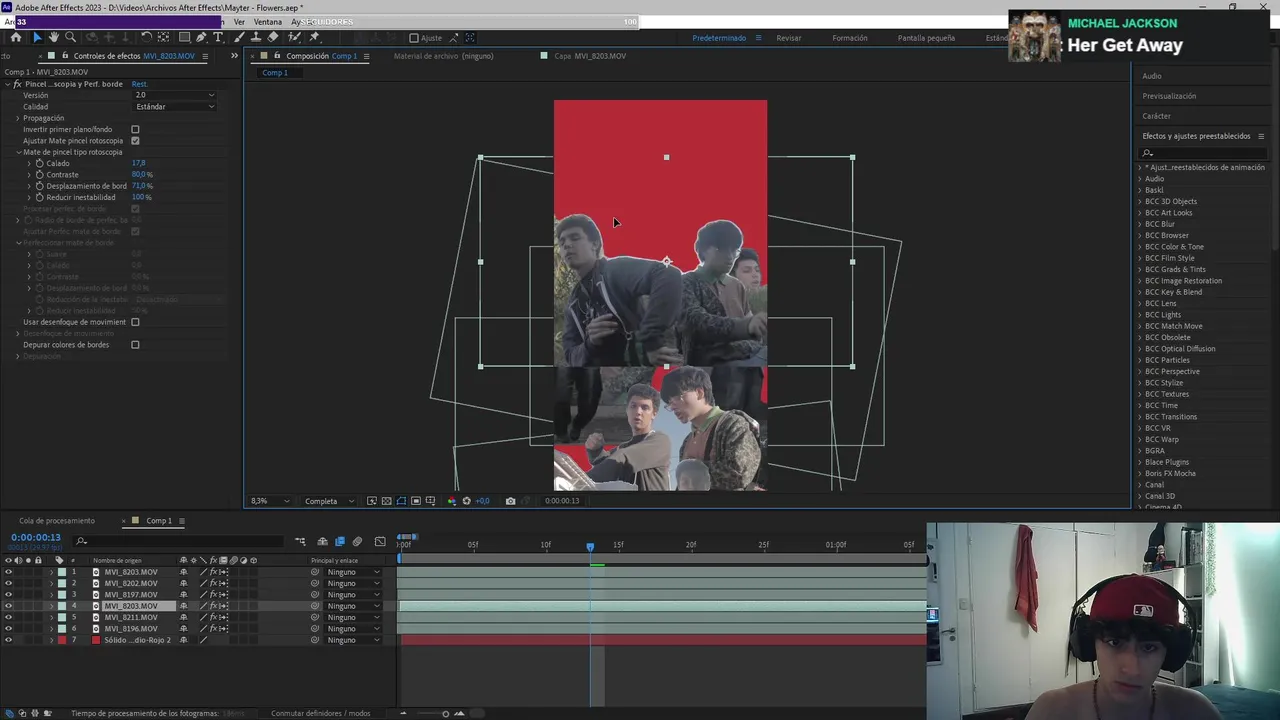Toggle fx switch on MVI_8202.MOV layer
This screenshot has height=720, width=1280.
tap(213, 583)
